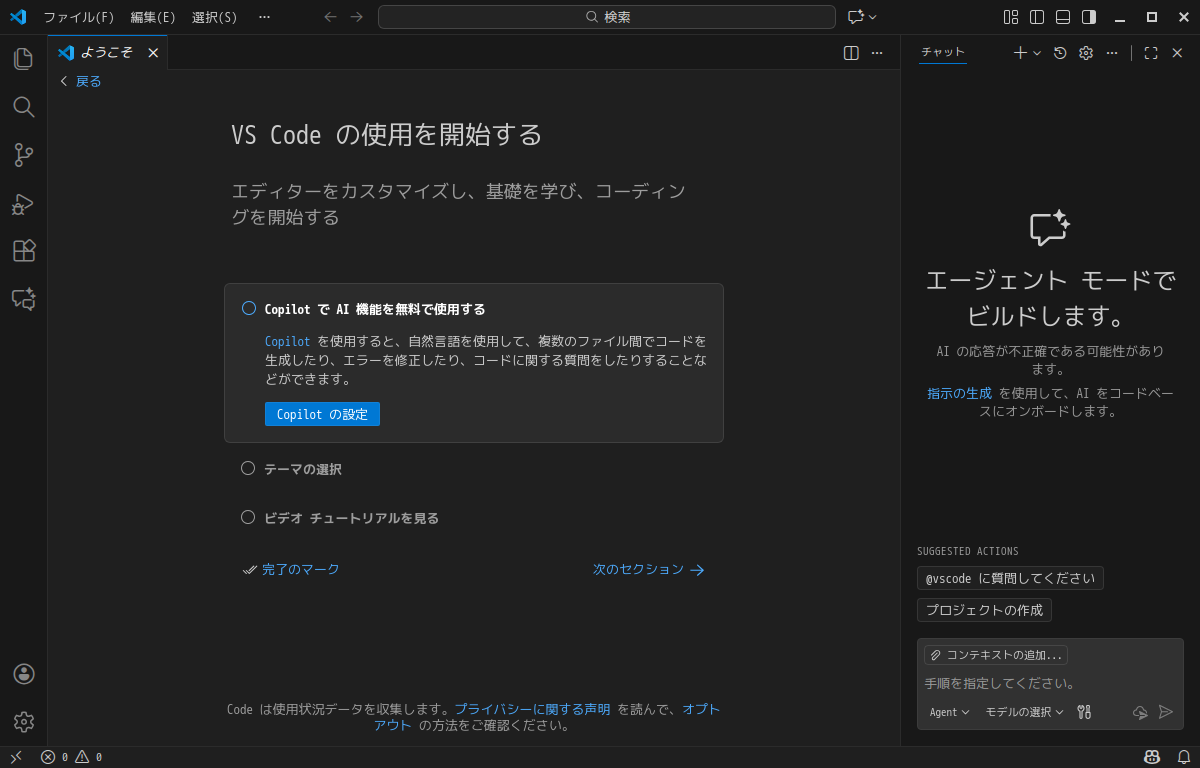The height and width of the screenshot is (768, 1200).
Task: Split the editor using the split icon
Action: pos(849,53)
